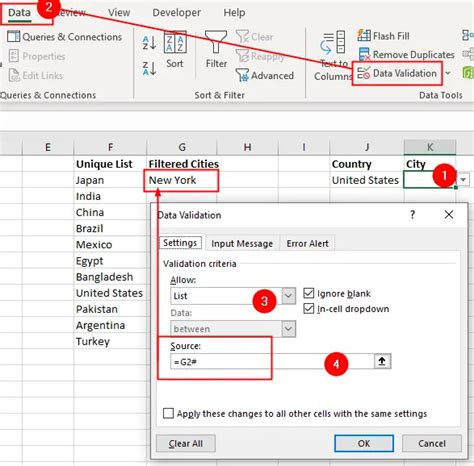The image size is (474, 466).
Task: Switch to the Settings tab
Action: point(180,243)
